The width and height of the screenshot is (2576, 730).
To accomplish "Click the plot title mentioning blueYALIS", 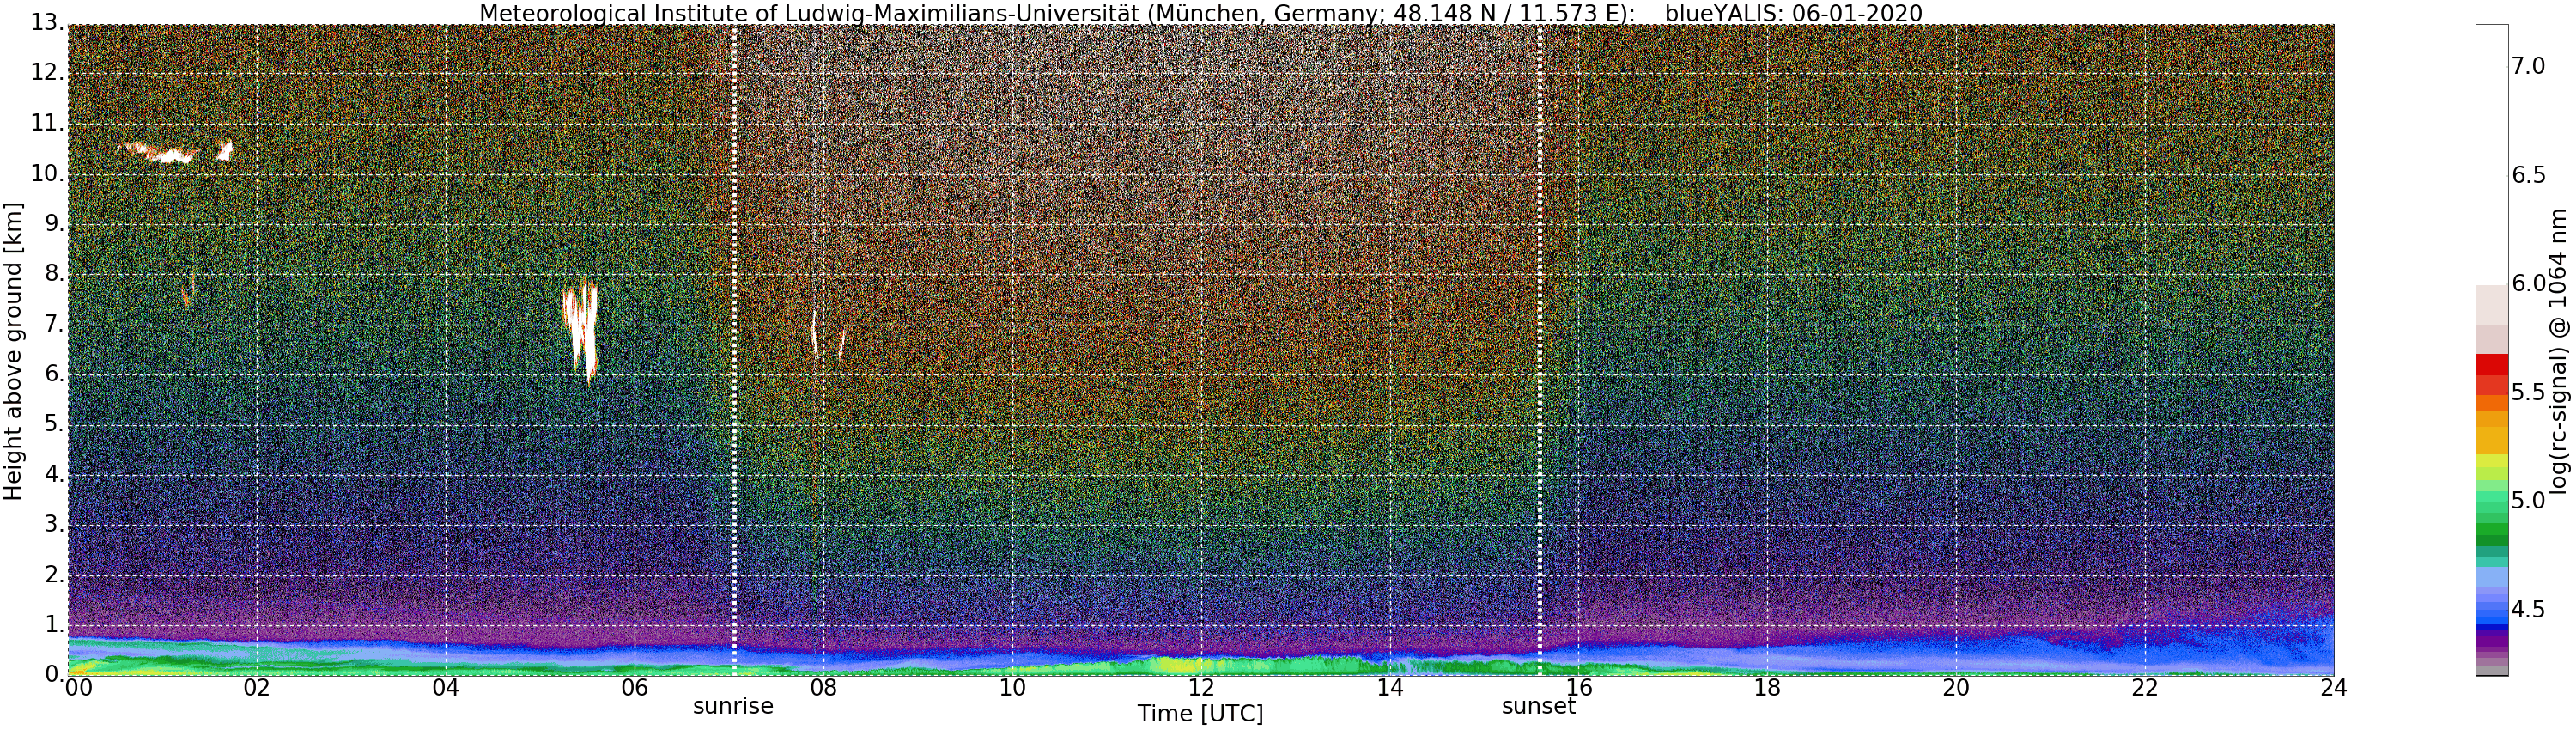I will click(1200, 13).
